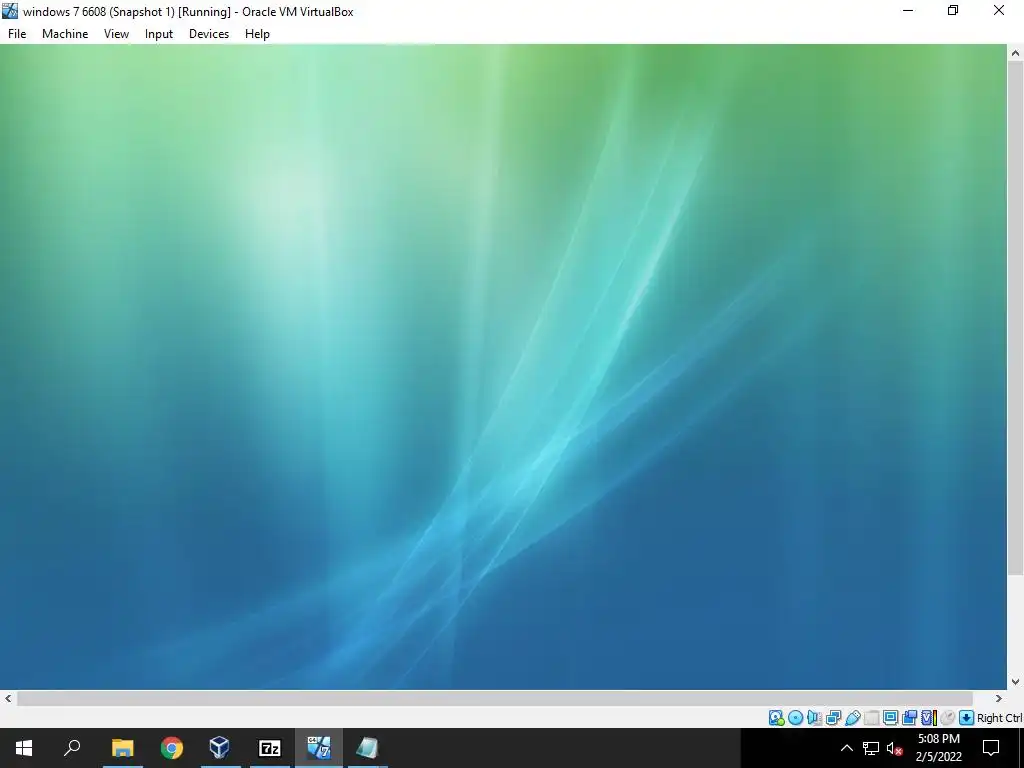The height and width of the screenshot is (768, 1024).
Task: Click the Right Ctrl host key label
Action: [x=1000, y=718]
